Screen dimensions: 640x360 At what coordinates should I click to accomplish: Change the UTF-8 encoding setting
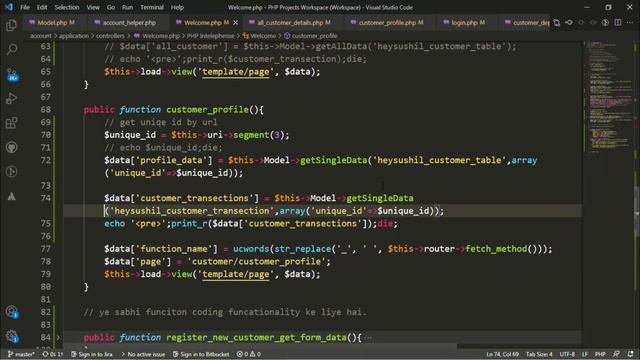[567, 354]
